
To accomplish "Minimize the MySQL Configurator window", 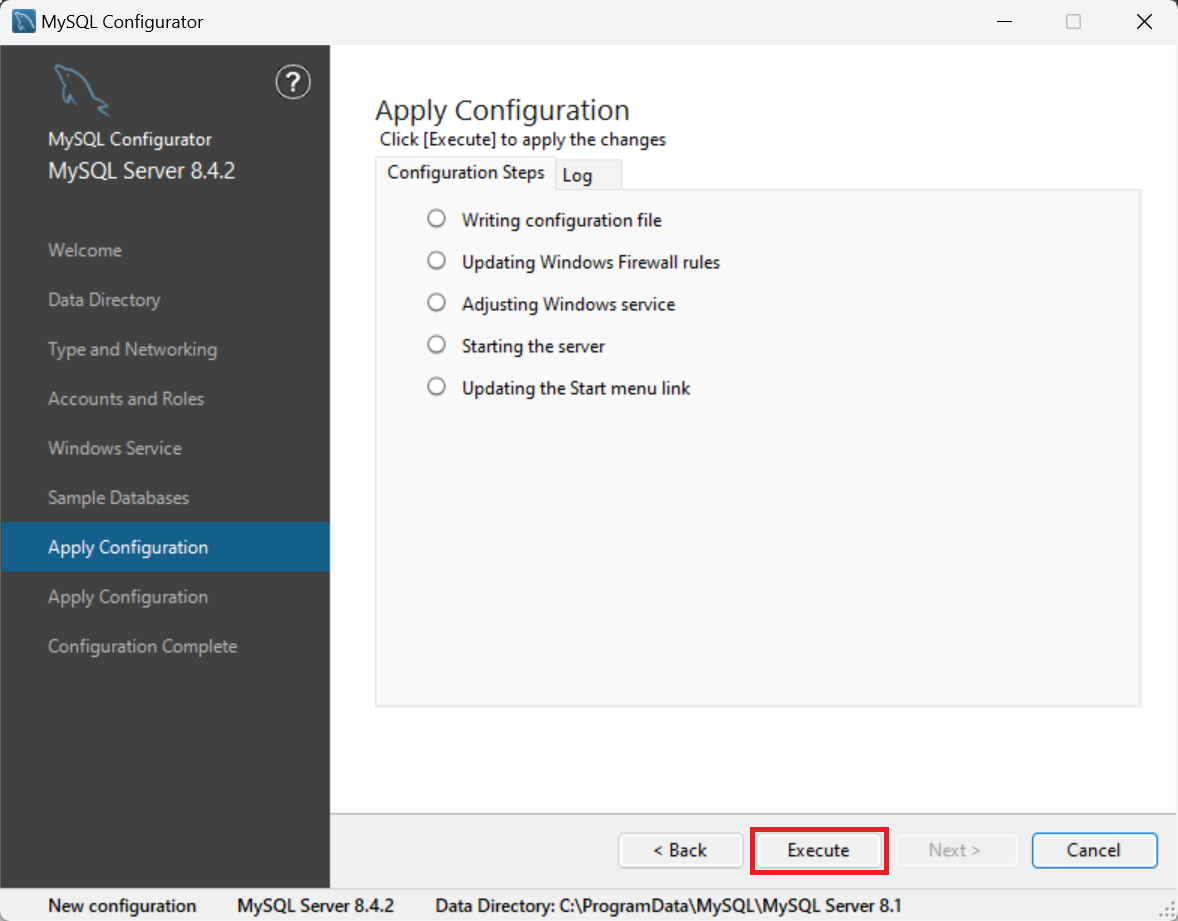I will (1004, 22).
